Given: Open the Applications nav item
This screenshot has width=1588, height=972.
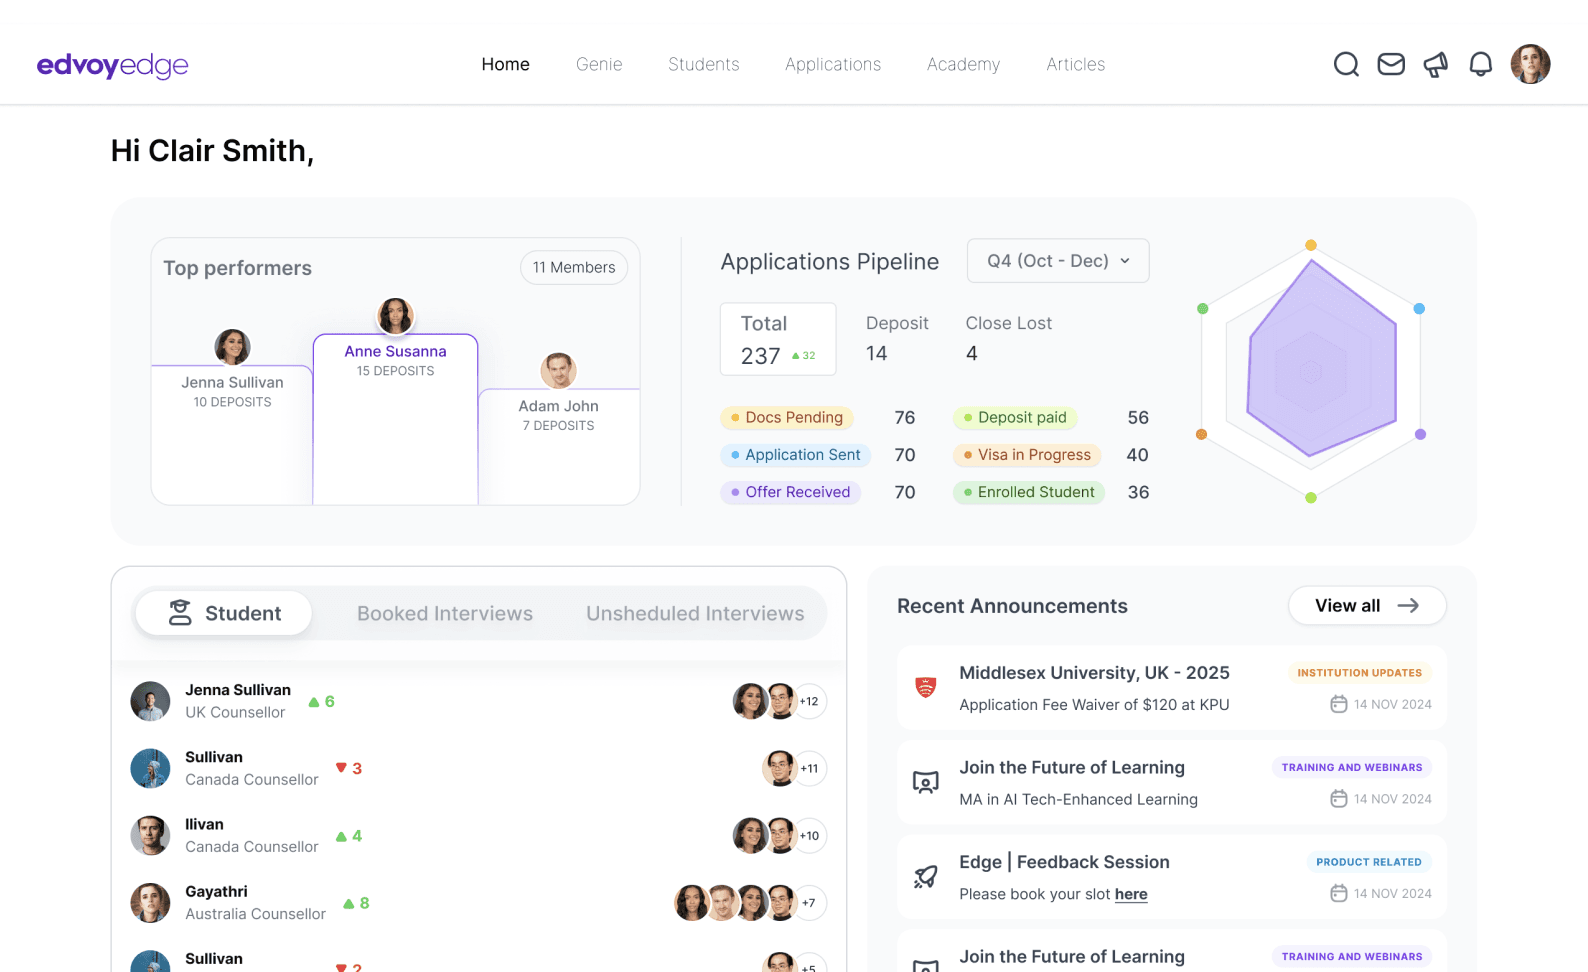Looking at the screenshot, I should [x=833, y=64].
